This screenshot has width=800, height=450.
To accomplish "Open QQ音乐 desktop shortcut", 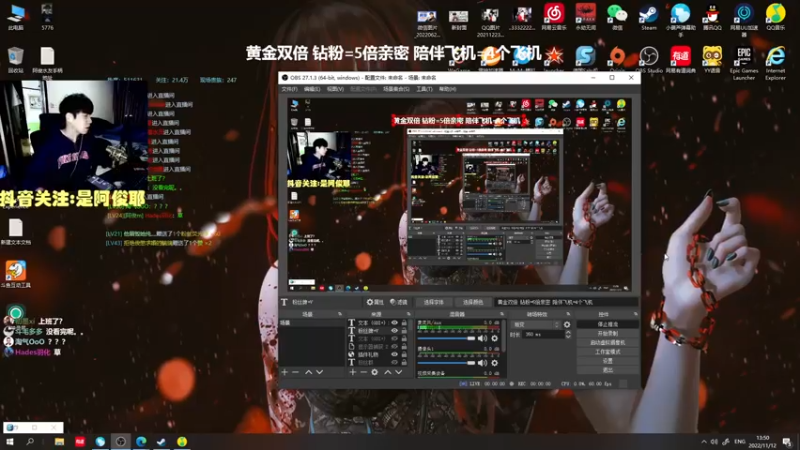I will coord(776,18).
